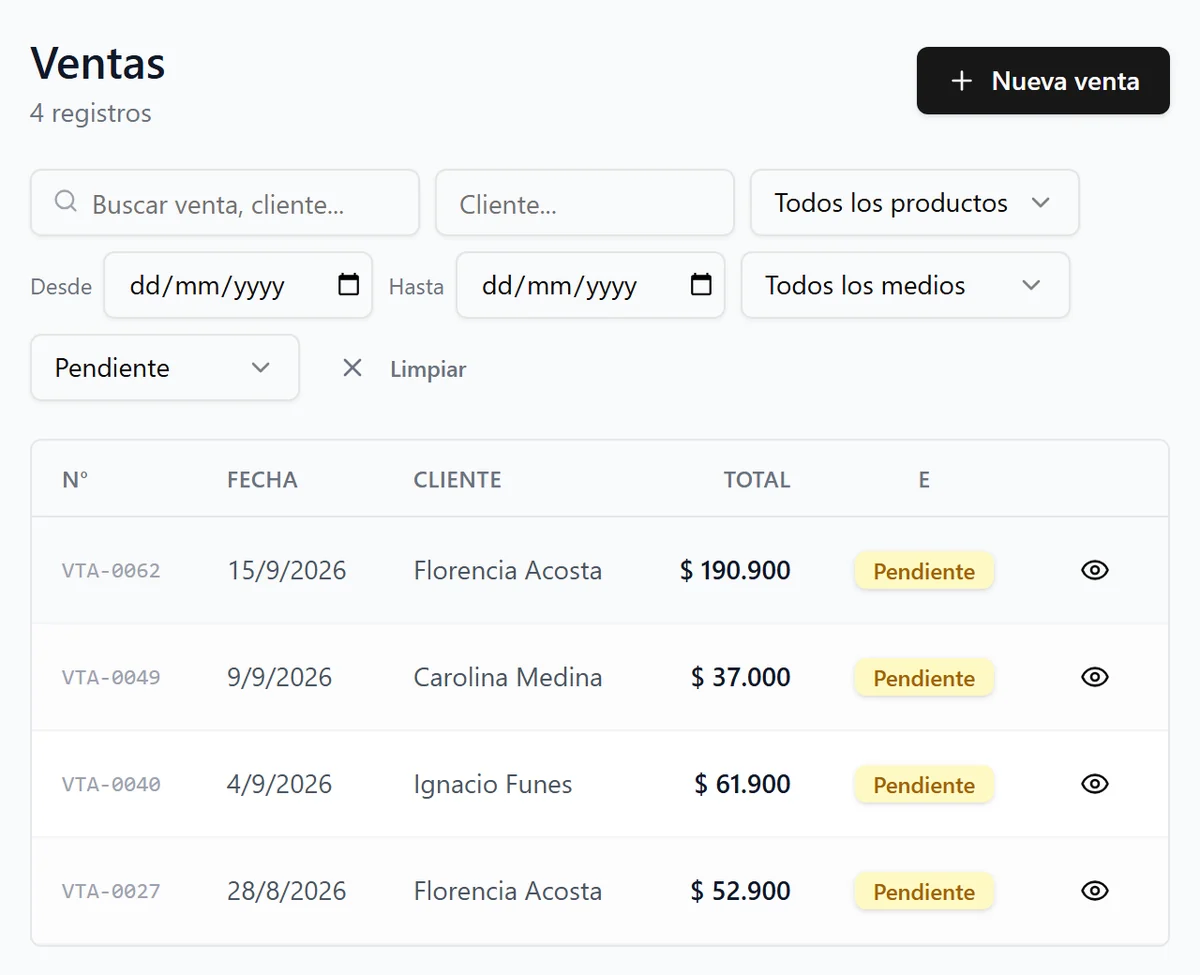Image resolution: width=1200 pixels, height=975 pixels.
Task: Create a new sale with Nueva venta
Action: [1043, 81]
